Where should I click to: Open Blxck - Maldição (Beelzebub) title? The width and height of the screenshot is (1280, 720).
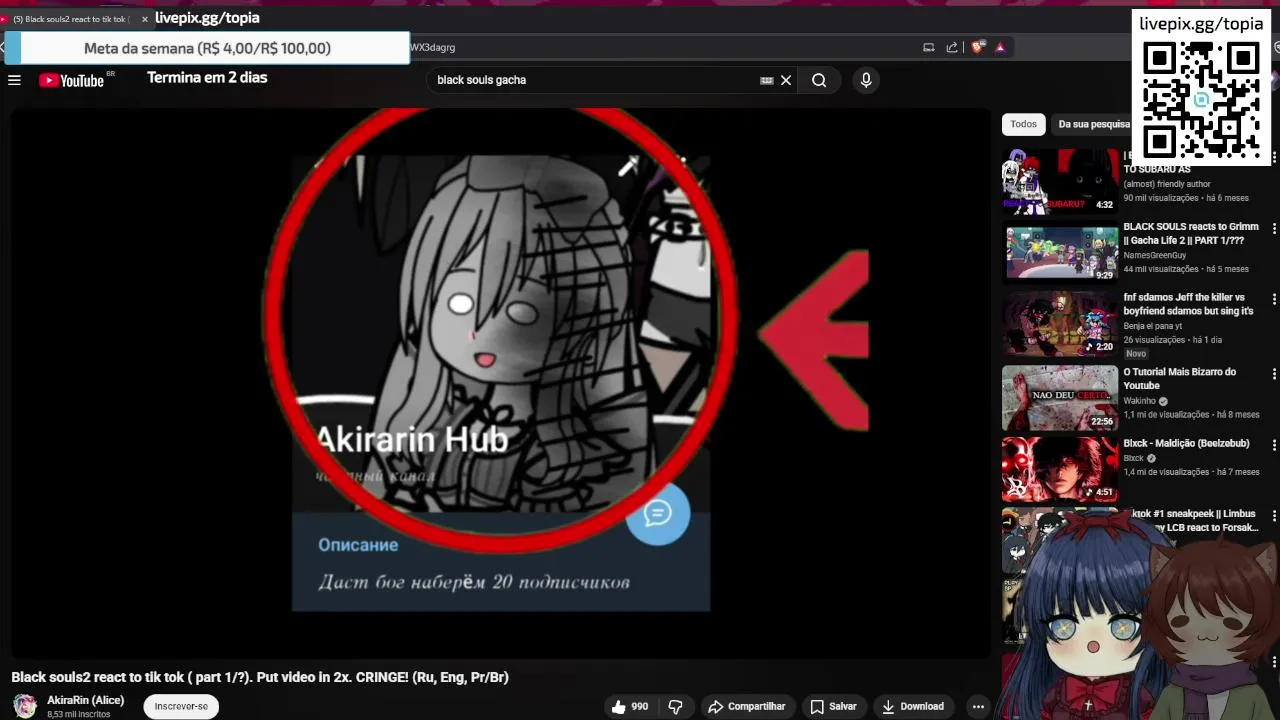(1186, 443)
